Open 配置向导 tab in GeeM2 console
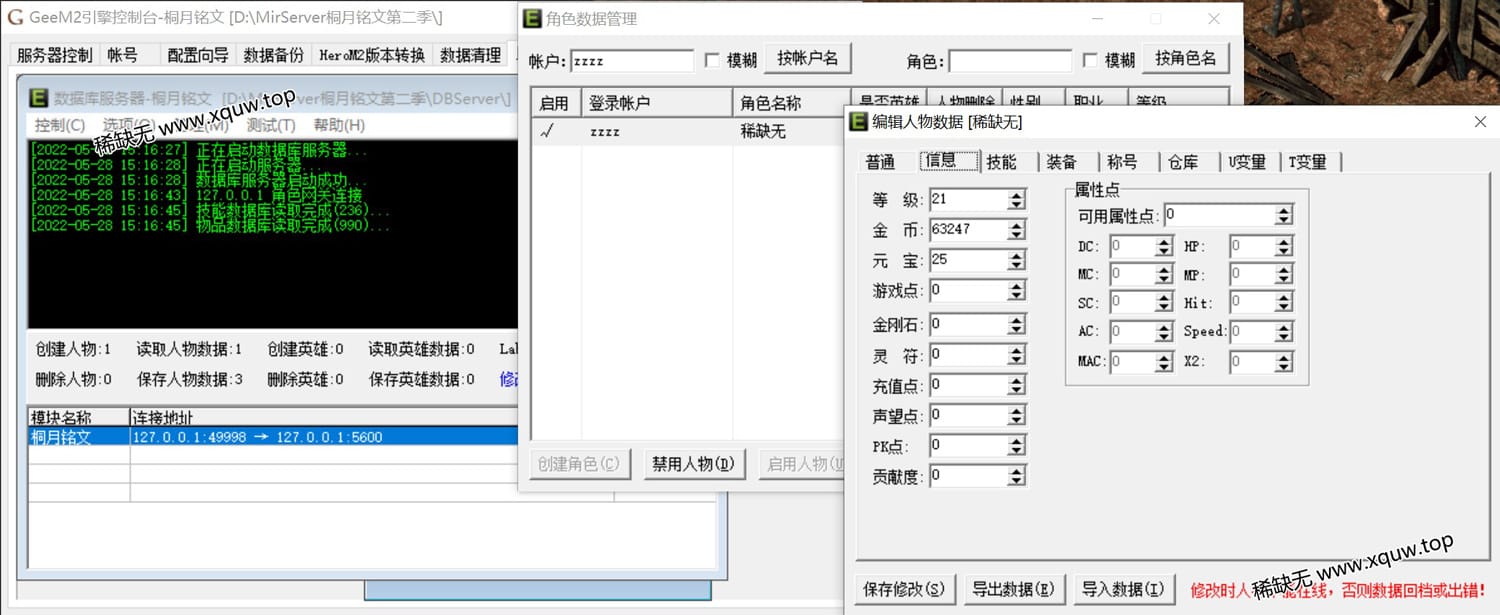 (198, 55)
